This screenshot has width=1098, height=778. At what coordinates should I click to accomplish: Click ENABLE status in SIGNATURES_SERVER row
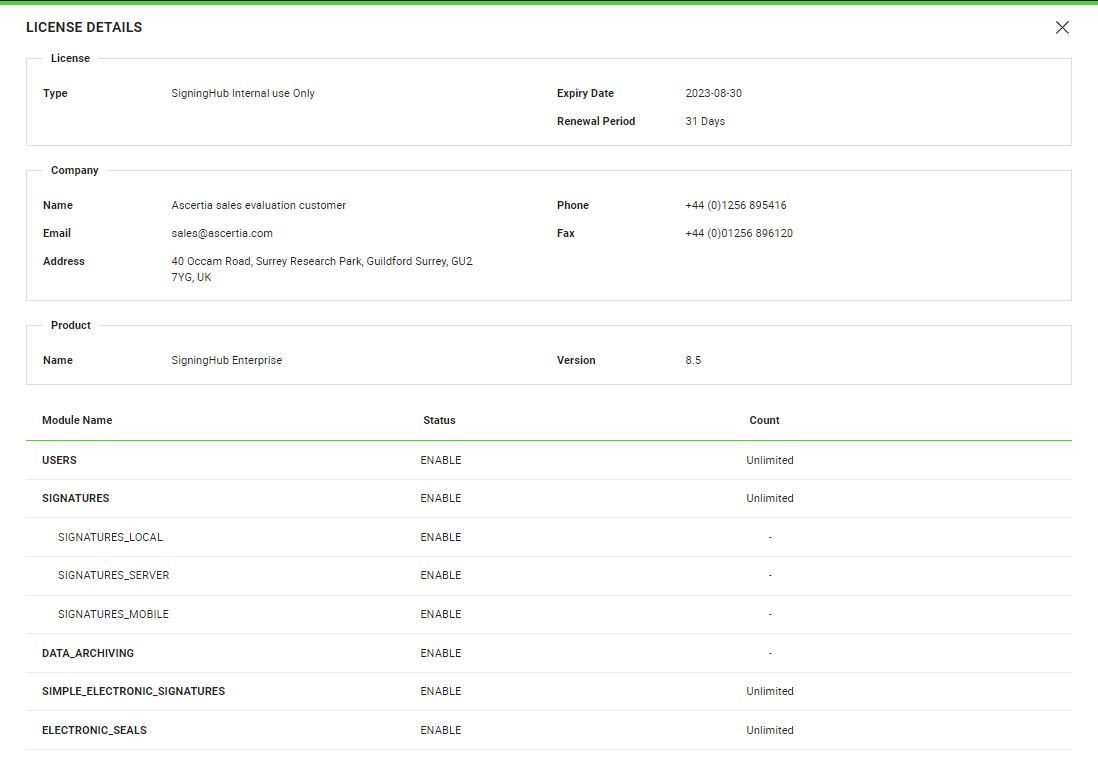tap(440, 575)
